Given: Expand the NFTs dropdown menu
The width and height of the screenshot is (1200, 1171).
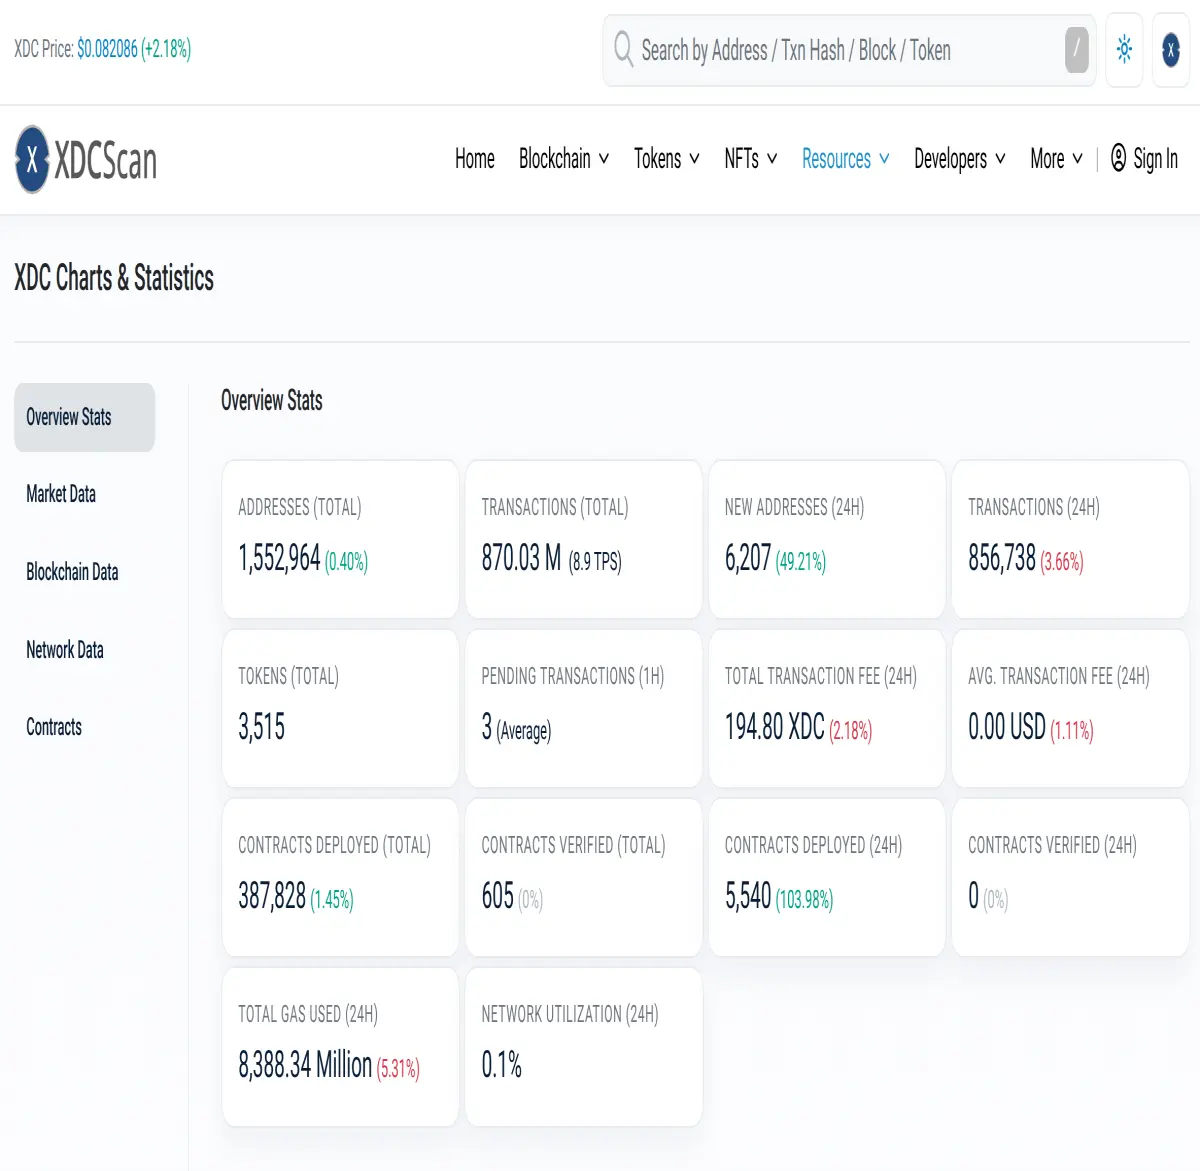Looking at the screenshot, I should [751, 159].
